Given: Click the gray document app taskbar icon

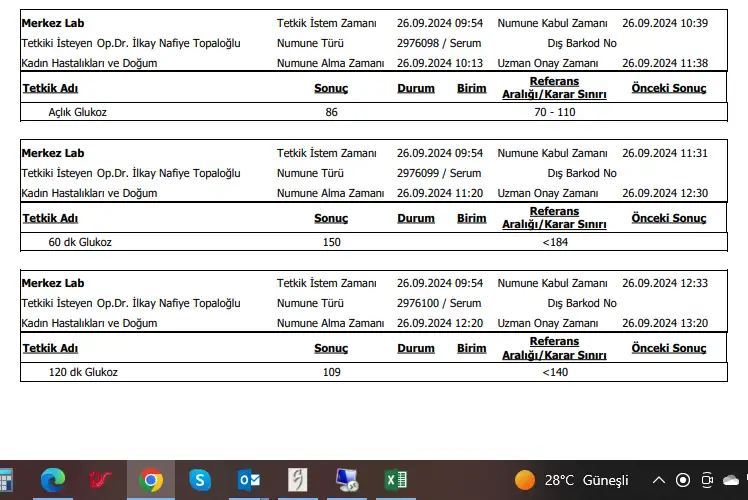Looking at the screenshot, I should (x=298, y=481).
